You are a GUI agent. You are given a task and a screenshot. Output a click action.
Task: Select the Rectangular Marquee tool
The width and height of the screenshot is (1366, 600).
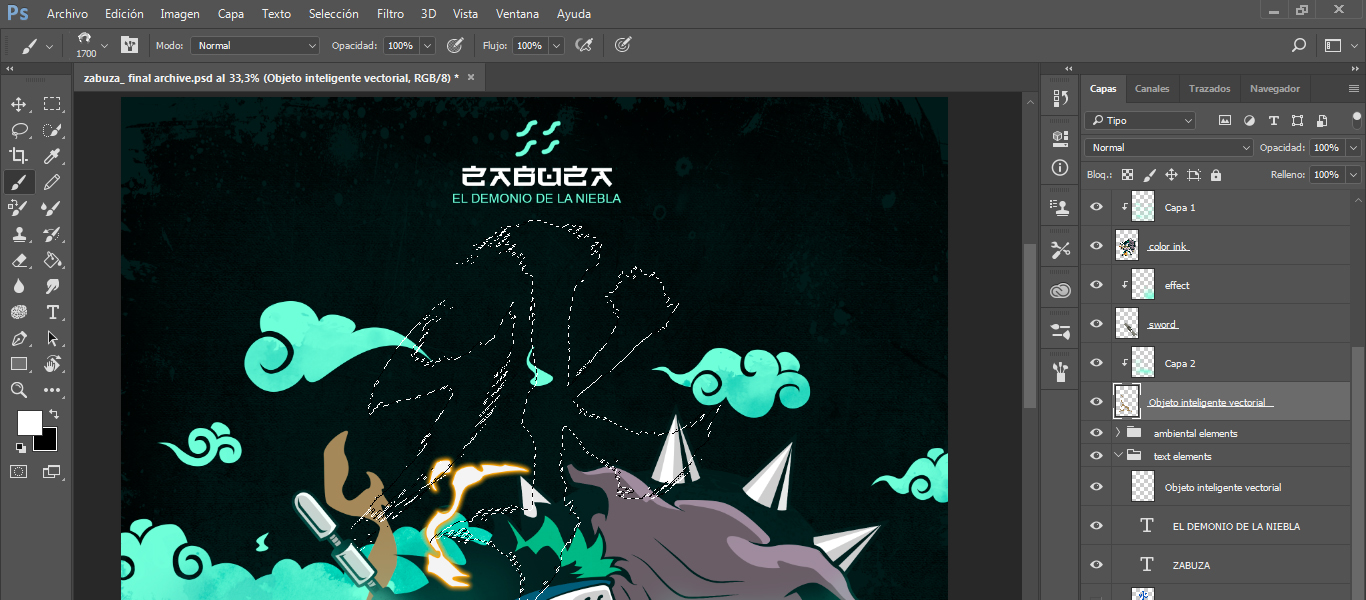tap(52, 104)
